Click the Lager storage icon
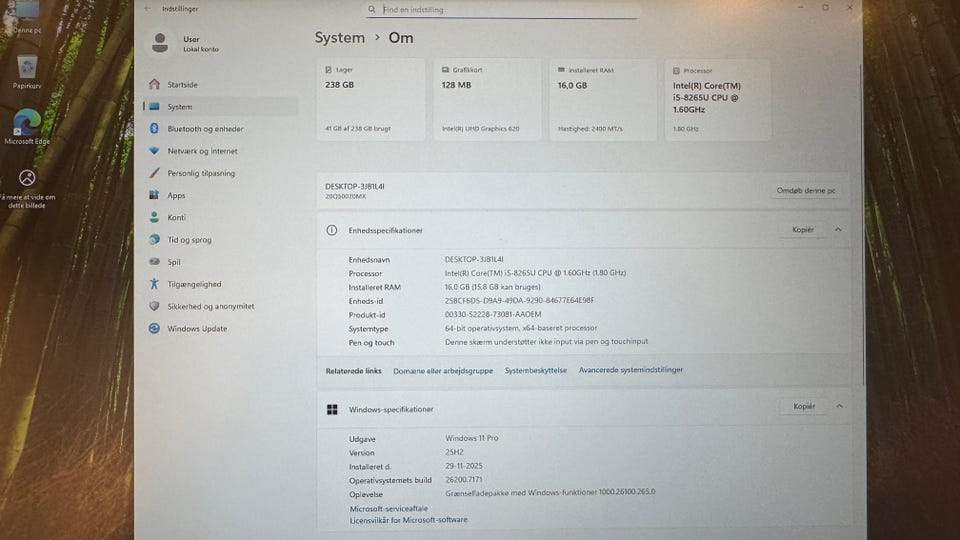The height and width of the screenshot is (540, 960). coord(329,70)
